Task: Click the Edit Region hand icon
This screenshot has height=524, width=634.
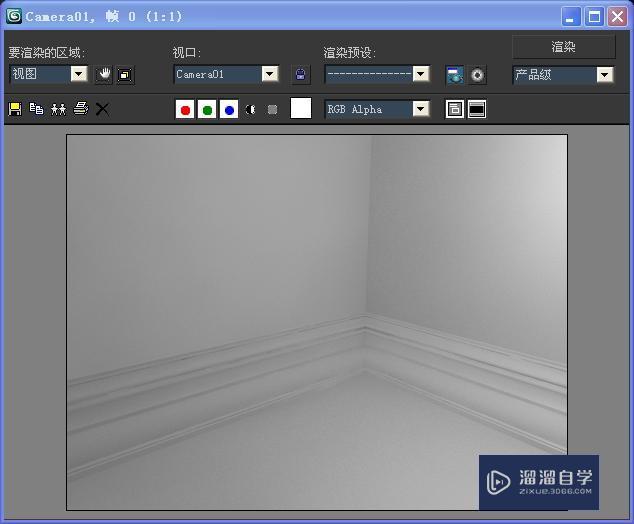Action: pos(104,75)
